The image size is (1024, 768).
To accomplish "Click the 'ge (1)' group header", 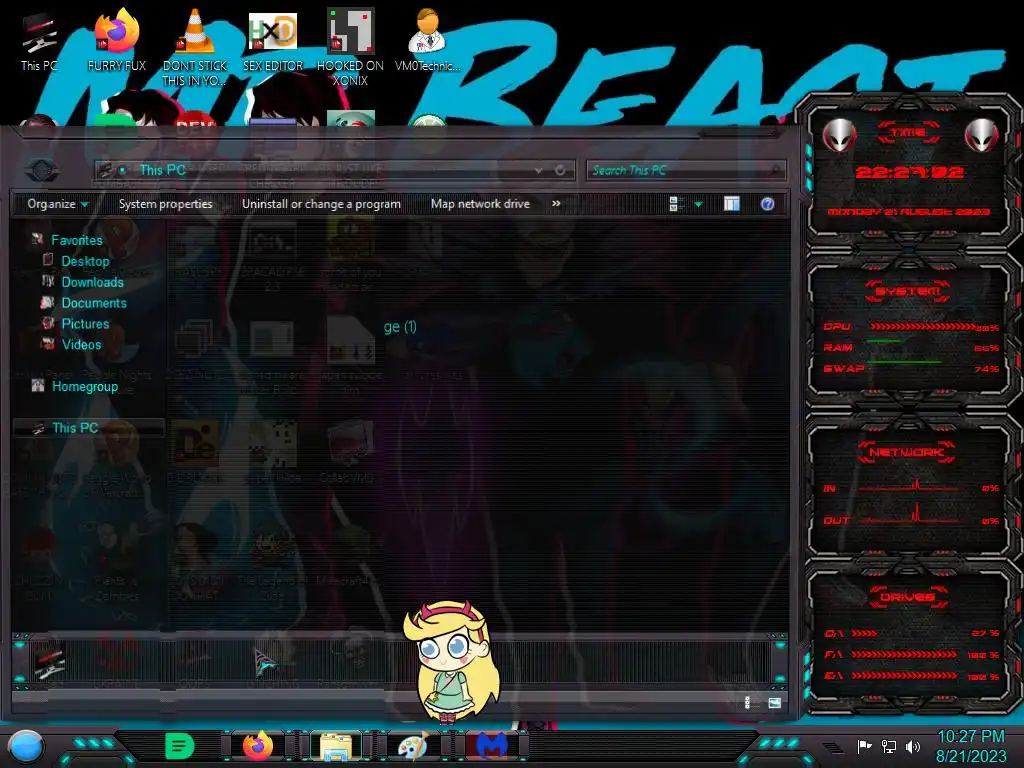I will pos(400,327).
